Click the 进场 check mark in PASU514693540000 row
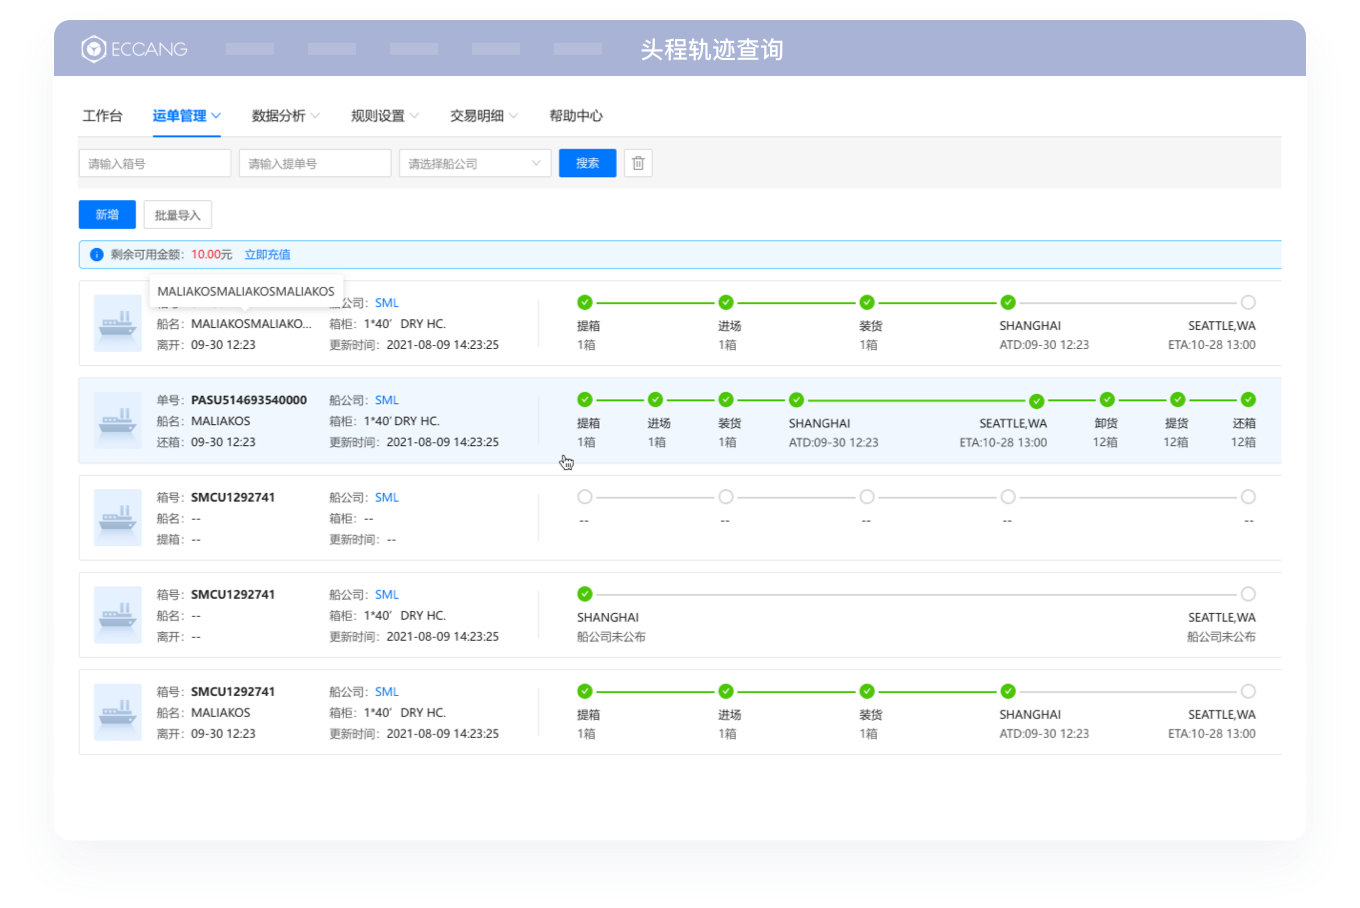 click(x=656, y=400)
